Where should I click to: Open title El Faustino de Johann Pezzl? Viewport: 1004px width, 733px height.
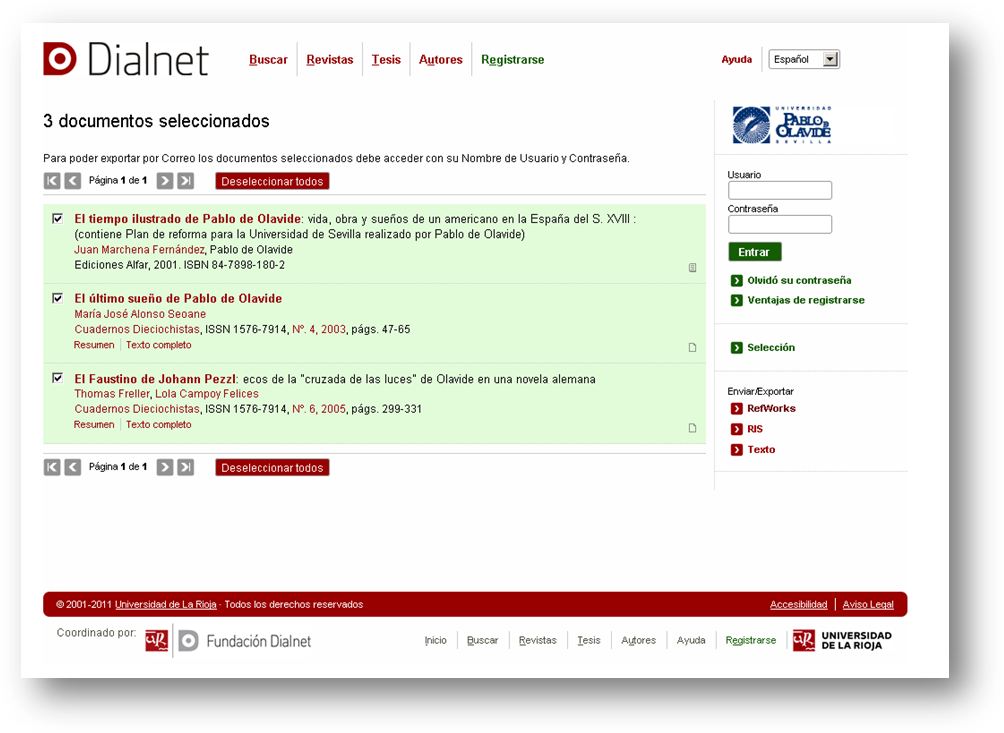pos(155,379)
